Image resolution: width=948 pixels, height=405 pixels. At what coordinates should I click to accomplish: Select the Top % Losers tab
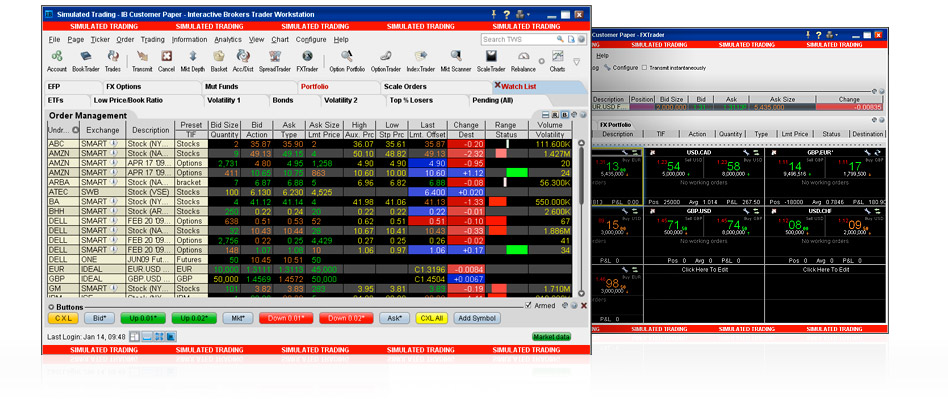(x=411, y=100)
